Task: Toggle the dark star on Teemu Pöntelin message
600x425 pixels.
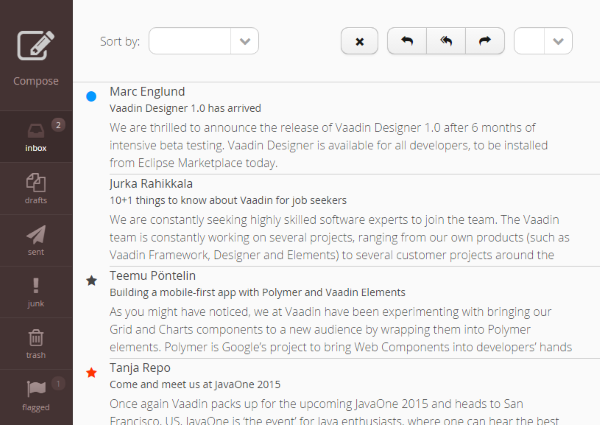Action: 91,281
